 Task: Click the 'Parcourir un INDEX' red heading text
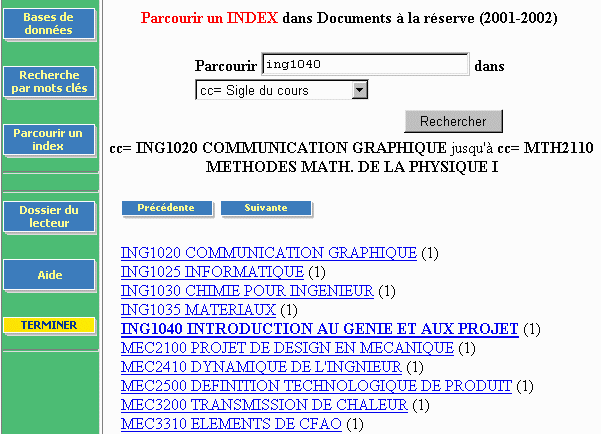[209, 18]
